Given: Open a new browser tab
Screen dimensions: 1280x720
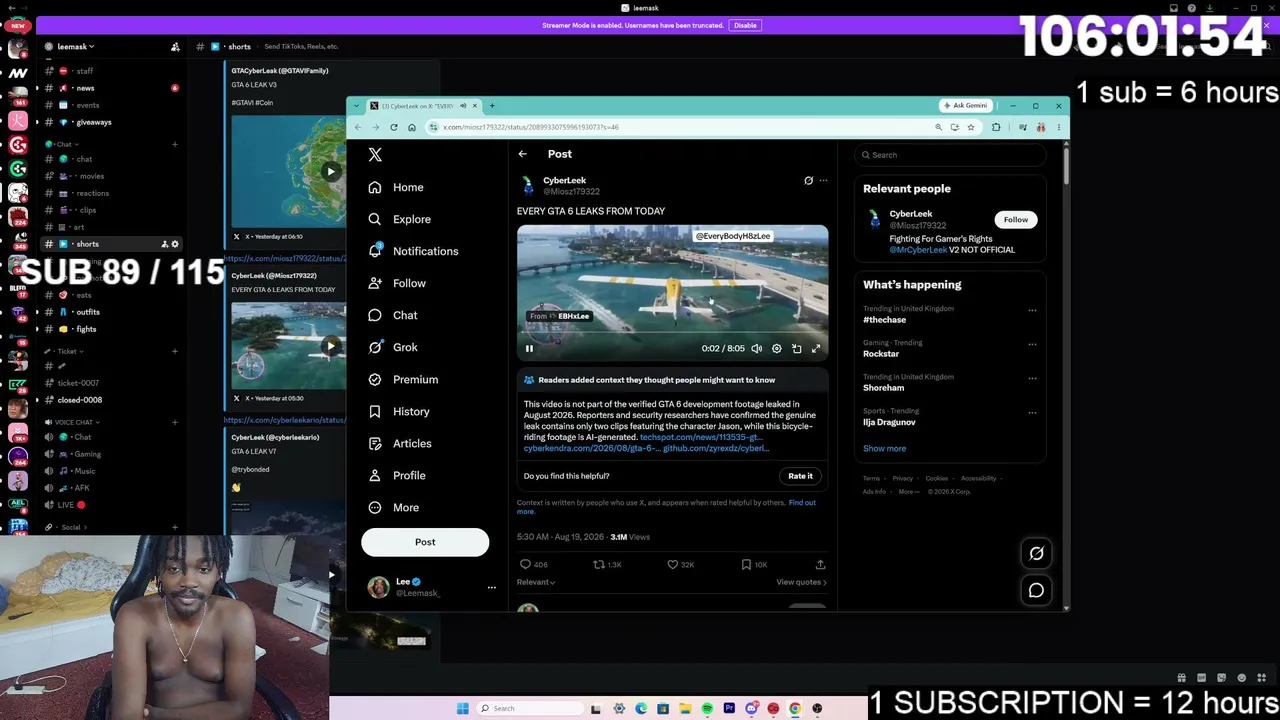Looking at the screenshot, I should coord(491,106).
